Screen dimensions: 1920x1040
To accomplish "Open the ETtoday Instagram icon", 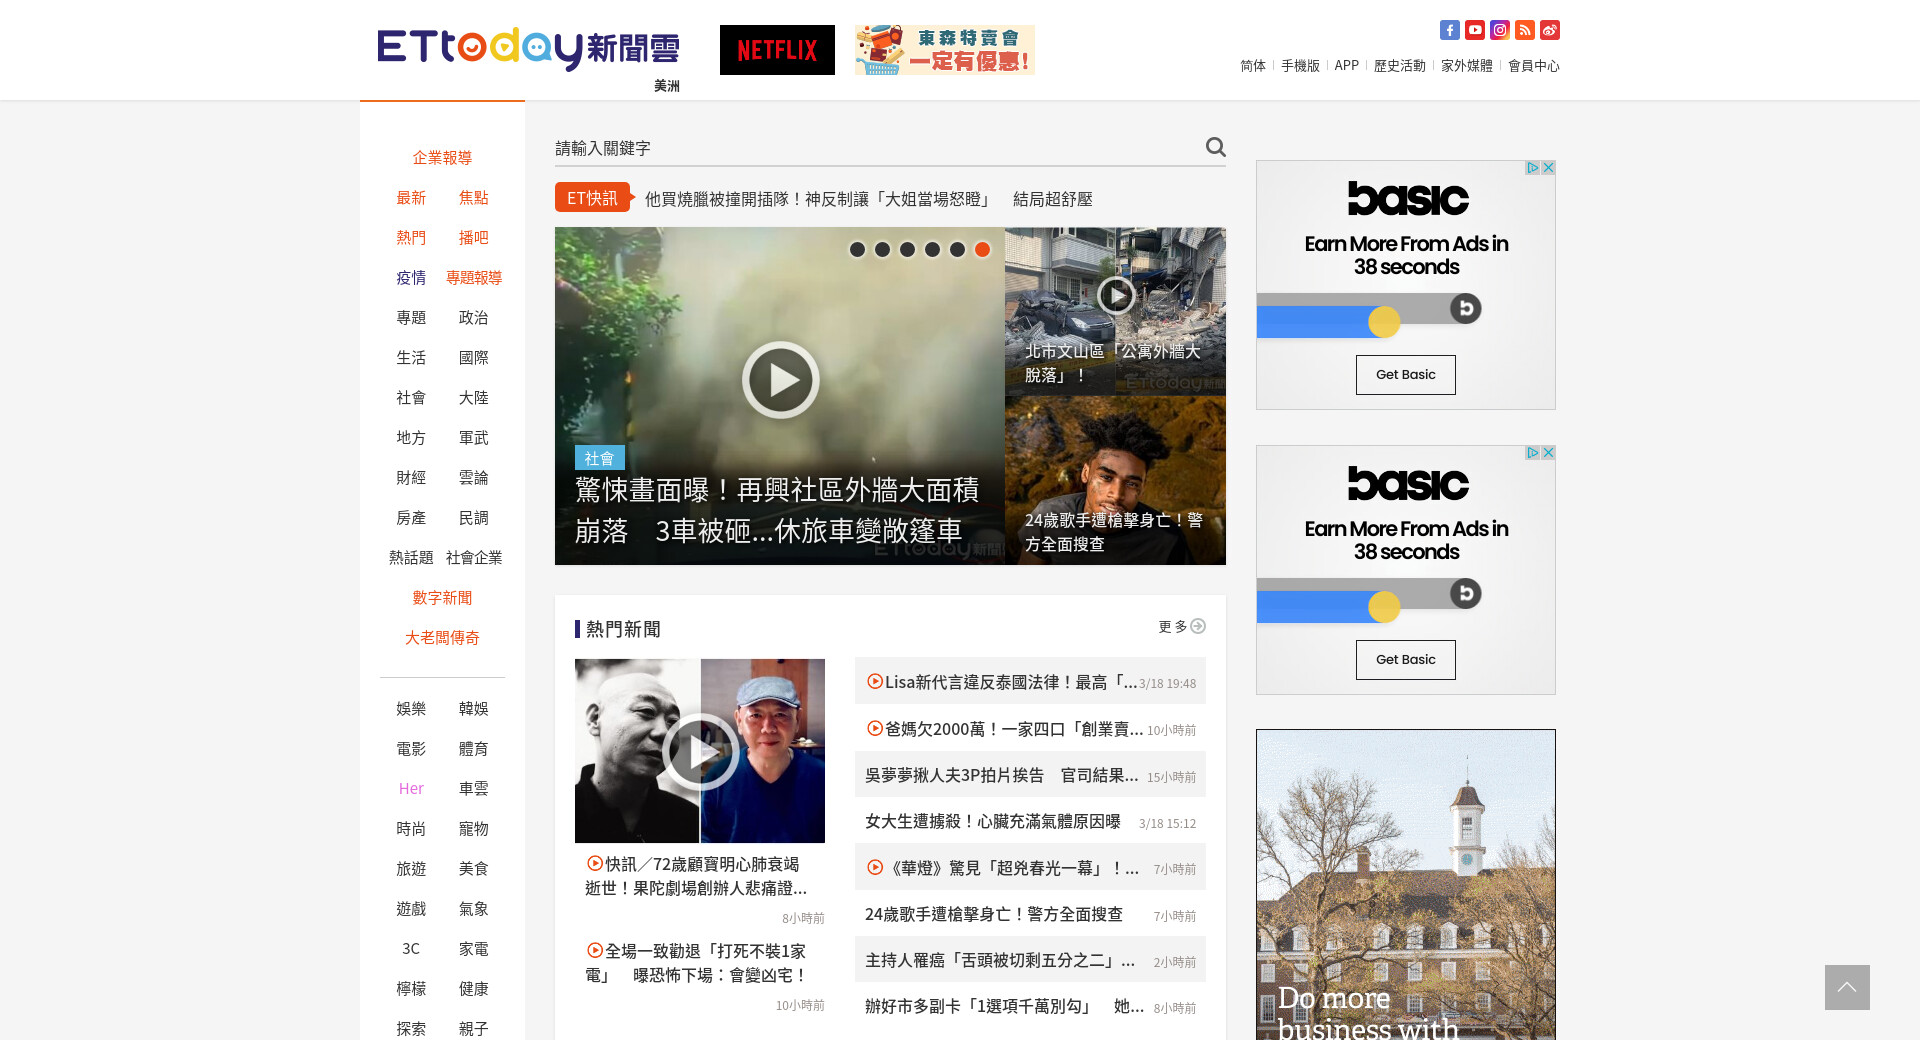I will click(1500, 30).
